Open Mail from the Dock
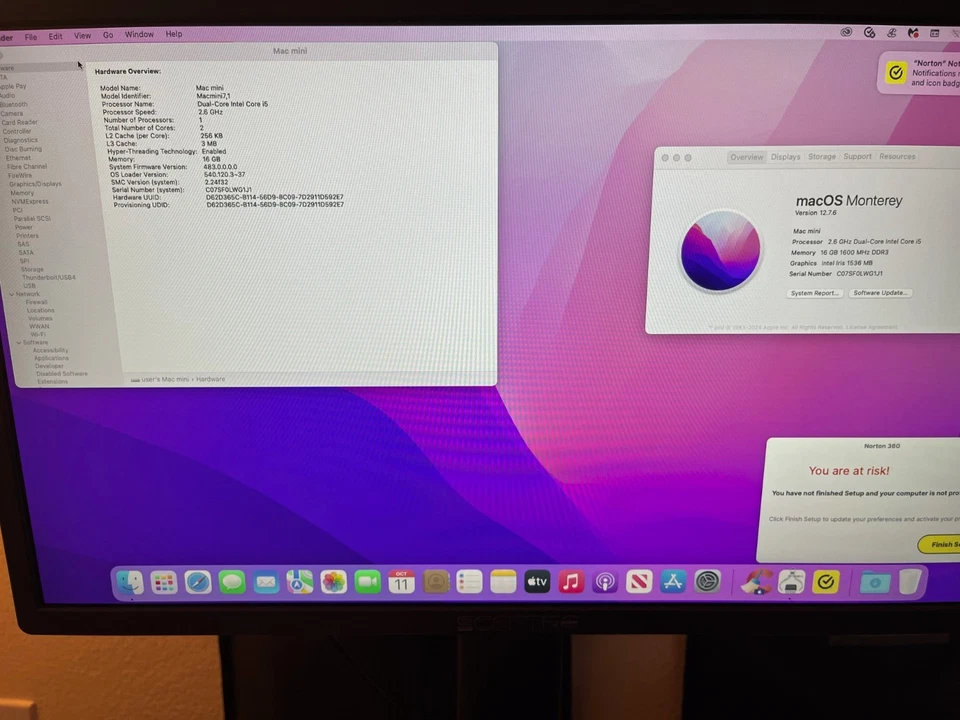960x720 pixels. [x=265, y=581]
